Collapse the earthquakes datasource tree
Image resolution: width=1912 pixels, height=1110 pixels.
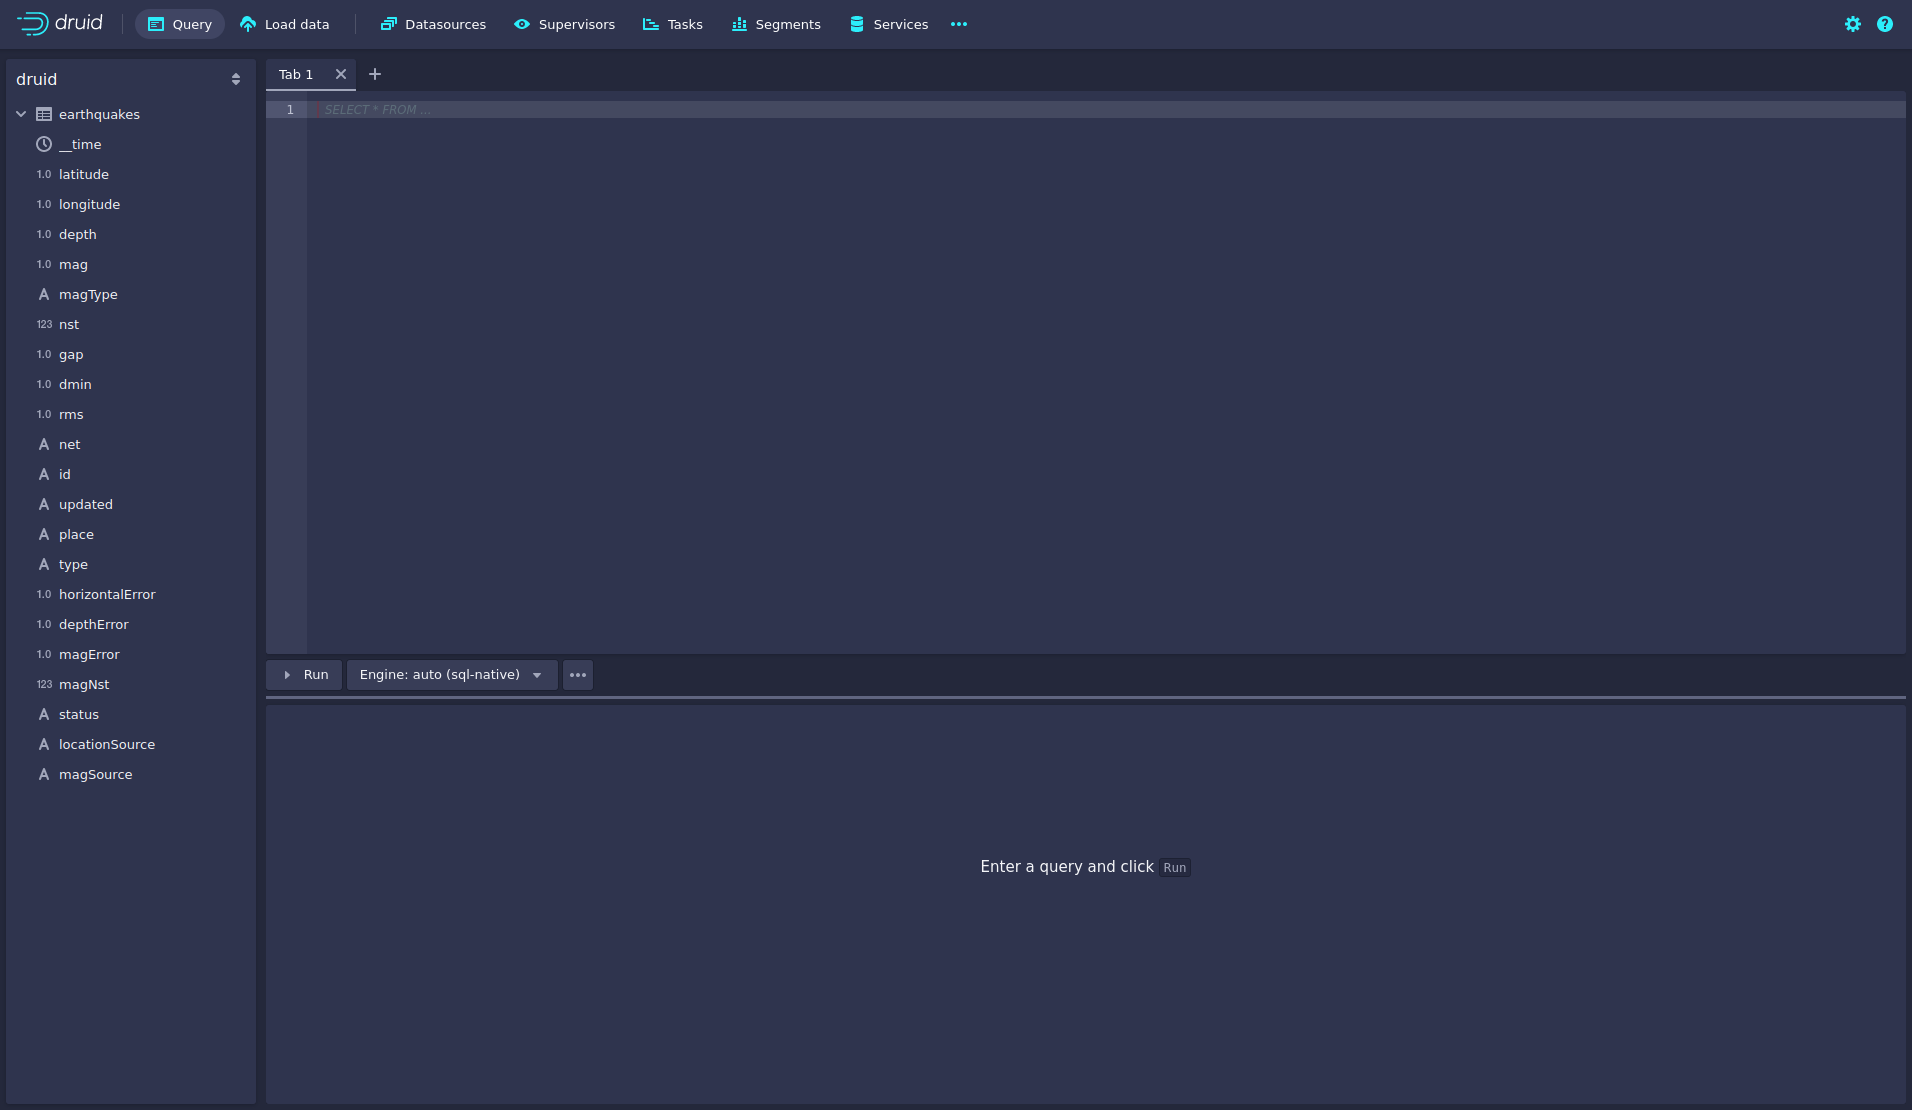[x=21, y=114]
